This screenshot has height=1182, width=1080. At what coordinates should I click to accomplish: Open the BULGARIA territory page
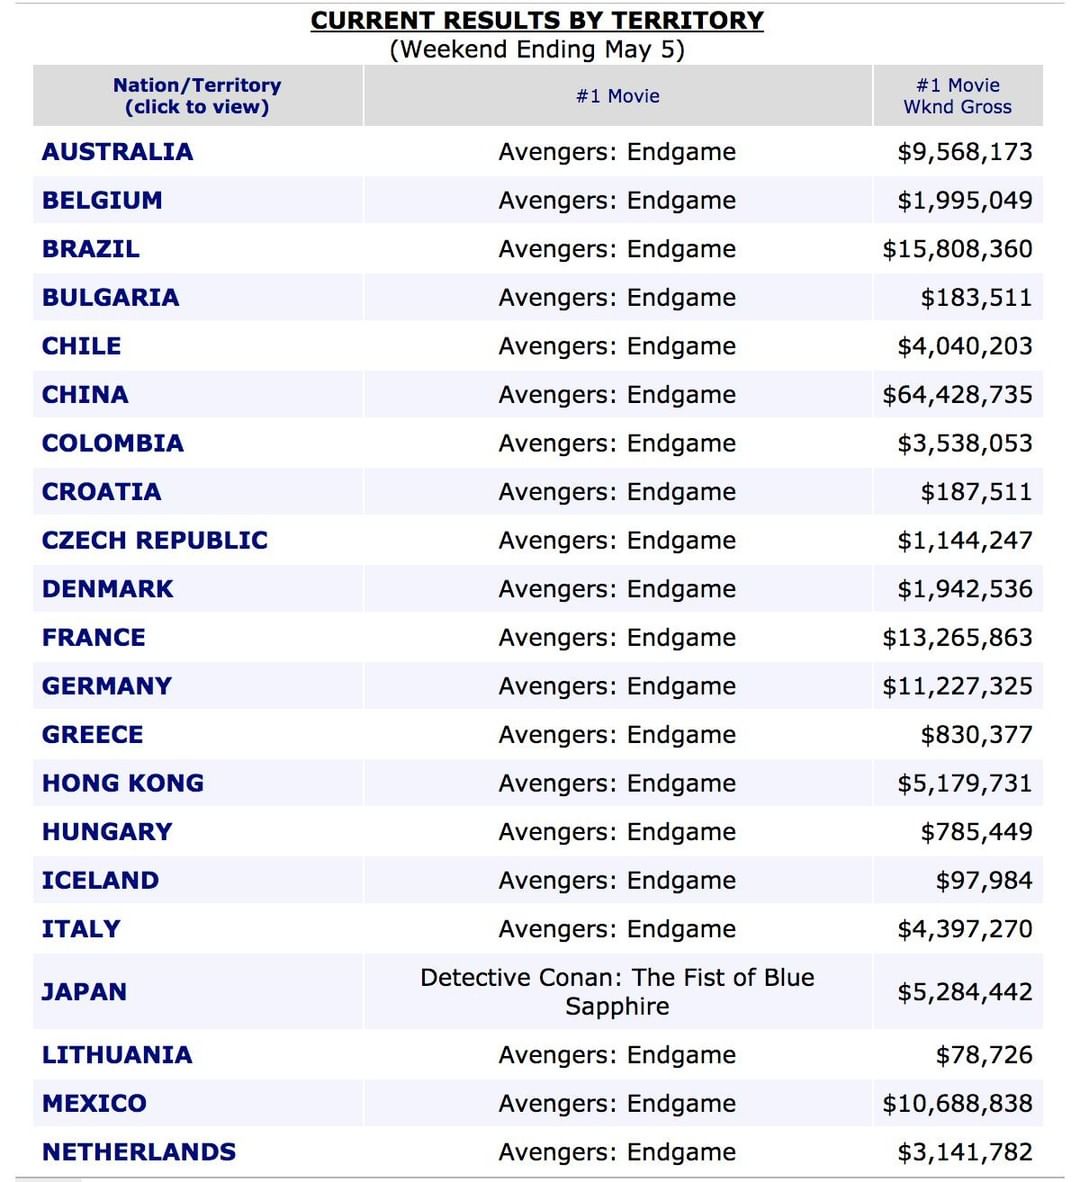[x=110, y=297]
